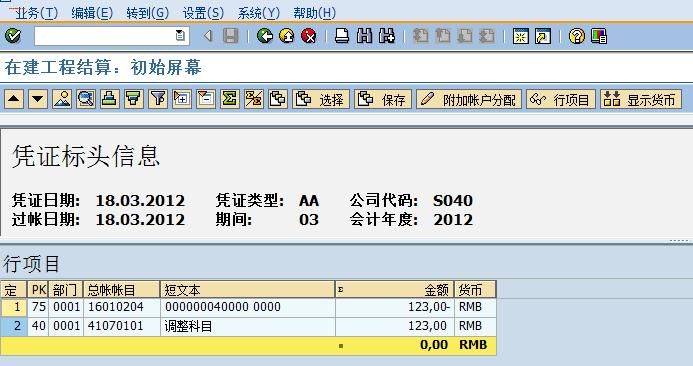Click the total amount 0,00
Screen dimensions: 693x366
pyautogui.click(x=434, y=345)
